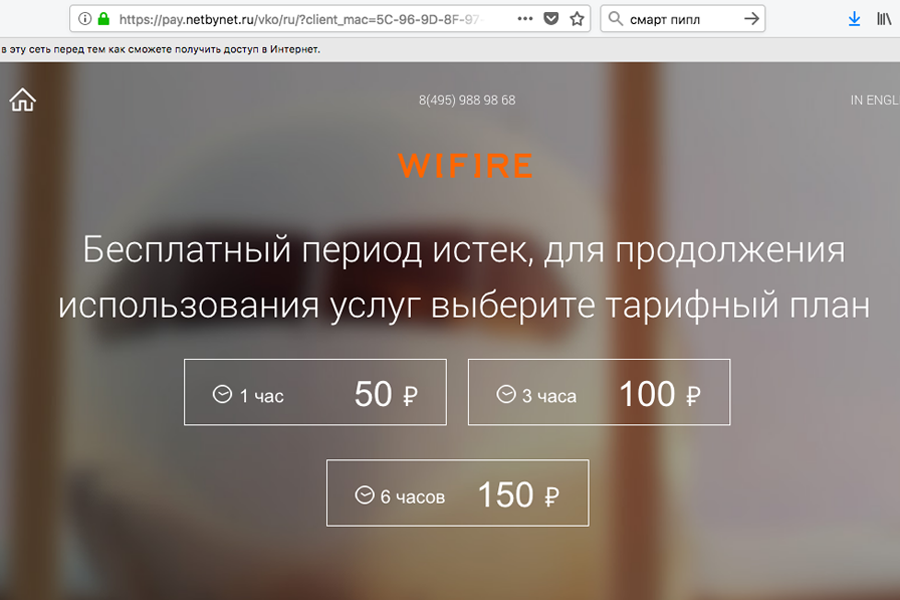This screenshot has height=600, width=900.
Task: Submit search with the arrow icon
Action: point(751,19)
